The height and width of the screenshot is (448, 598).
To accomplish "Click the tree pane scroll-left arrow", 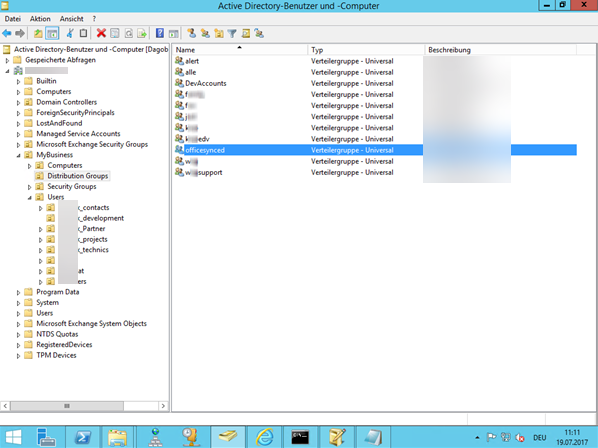I will pyautogui.click(x=5, y=406).
